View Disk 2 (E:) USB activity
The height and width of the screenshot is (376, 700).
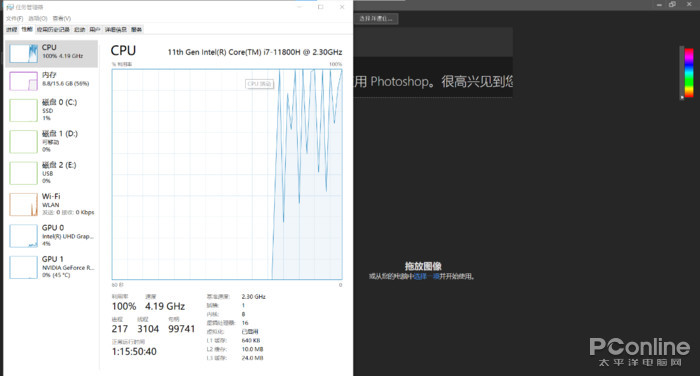coord(51,172)
